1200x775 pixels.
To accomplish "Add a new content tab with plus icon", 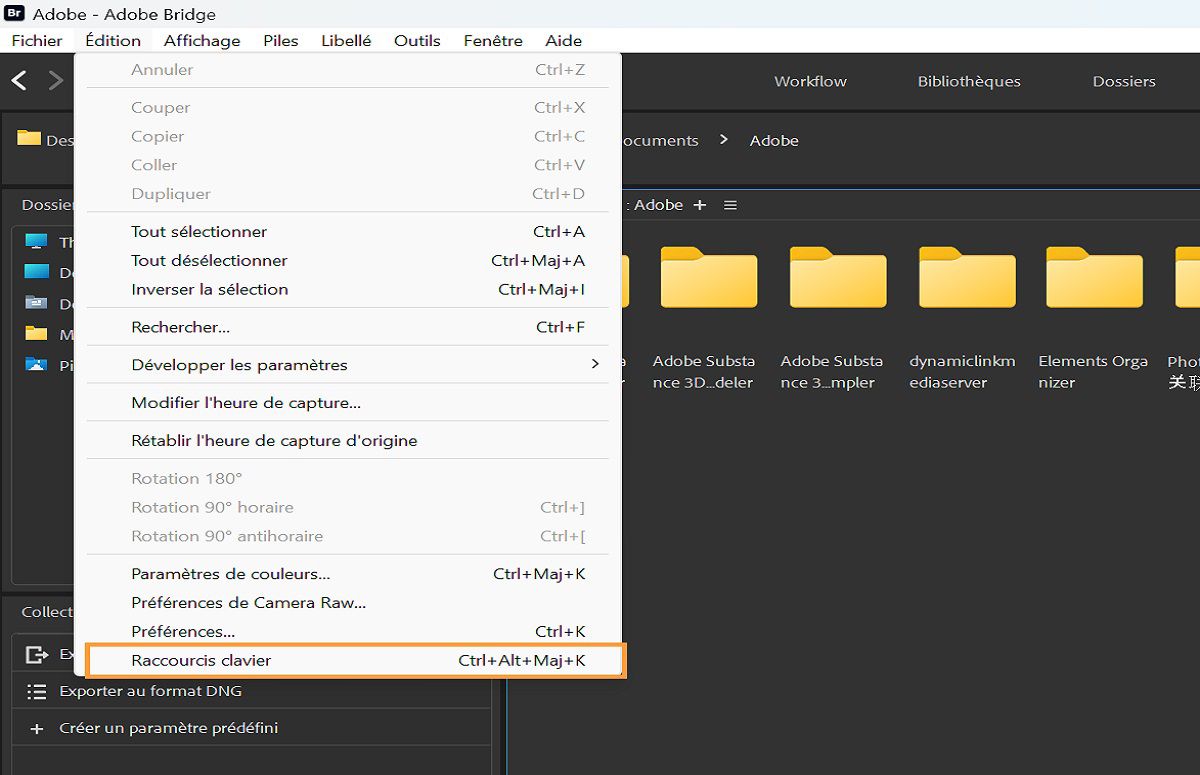I will click(700, 205).
